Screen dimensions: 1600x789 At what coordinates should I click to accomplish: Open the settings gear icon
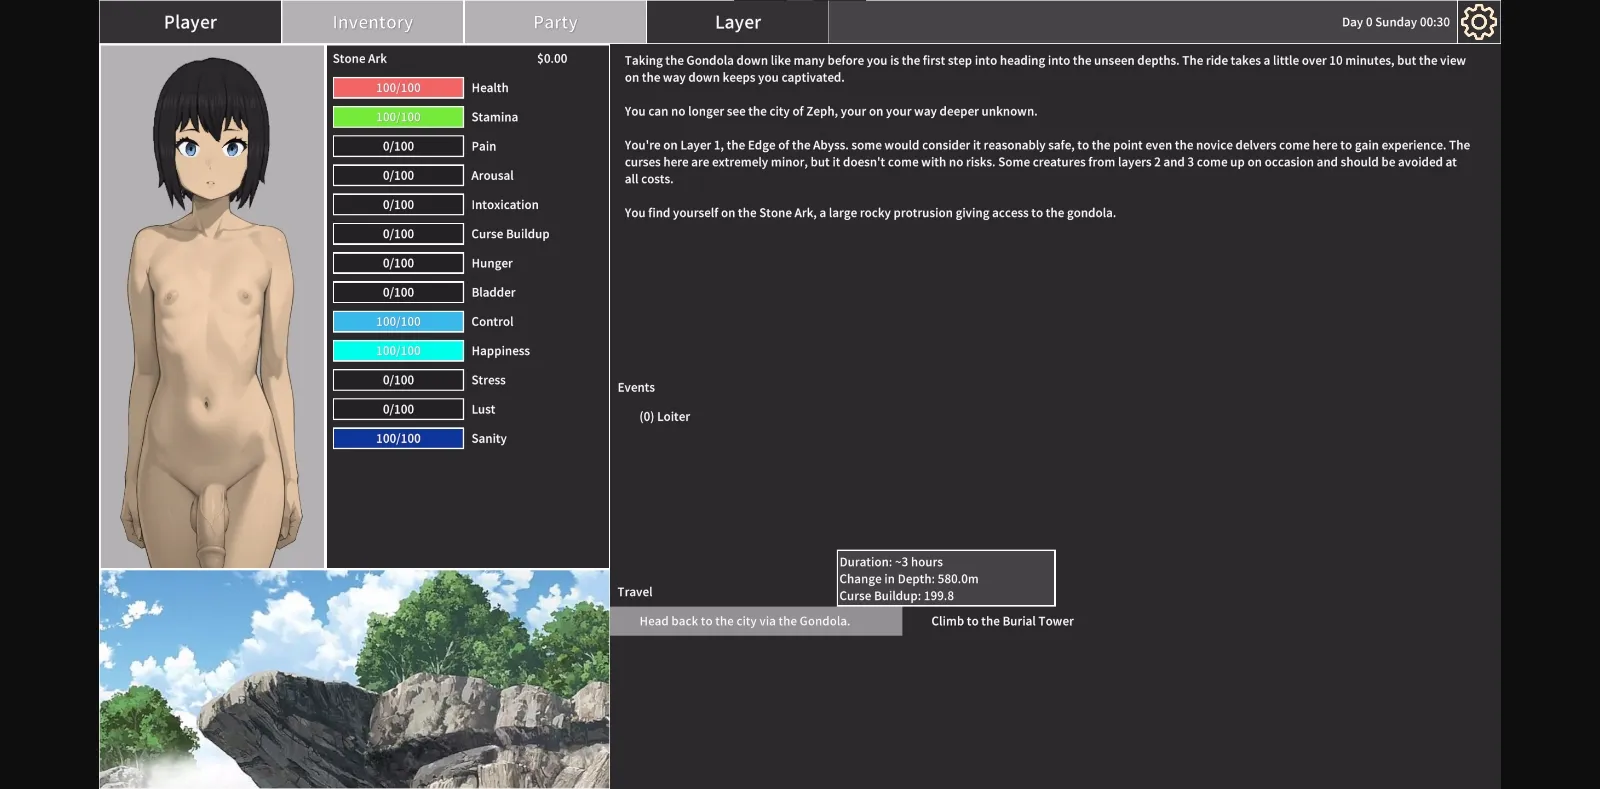(x=1478, y=22)
